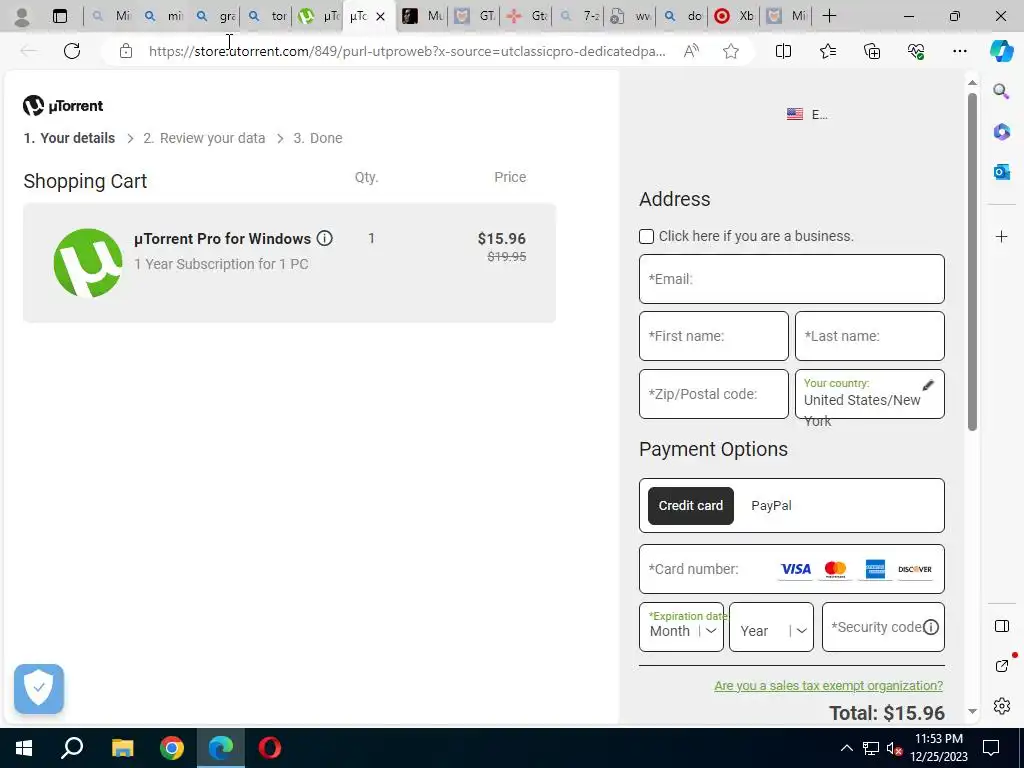The height and width of the screenshot is (768, 1024).
Task: Check 'Click here if you are a business' box
Action: [x=646, y=236]
